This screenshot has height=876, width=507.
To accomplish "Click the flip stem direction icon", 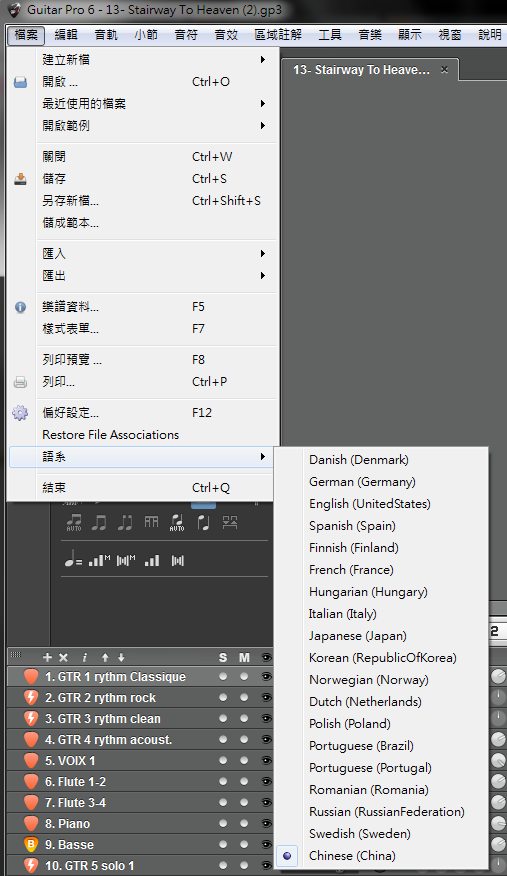I will point(203,522).
